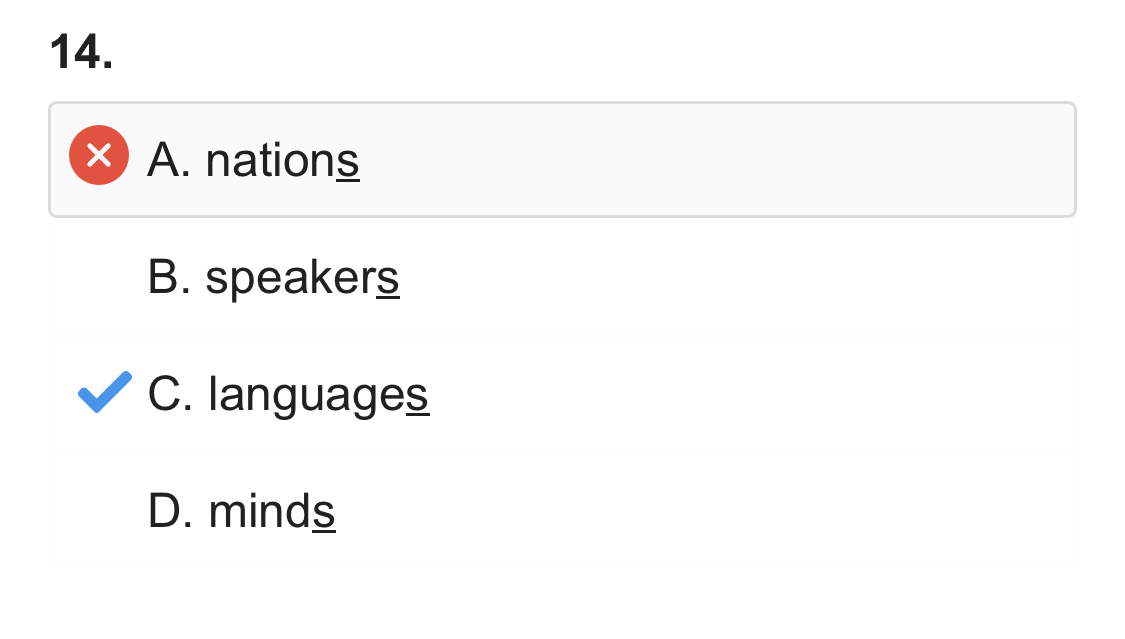This screenshot has height=639, width=1125.
Task: Click the word minds
Action: click(x=271, y=512)
